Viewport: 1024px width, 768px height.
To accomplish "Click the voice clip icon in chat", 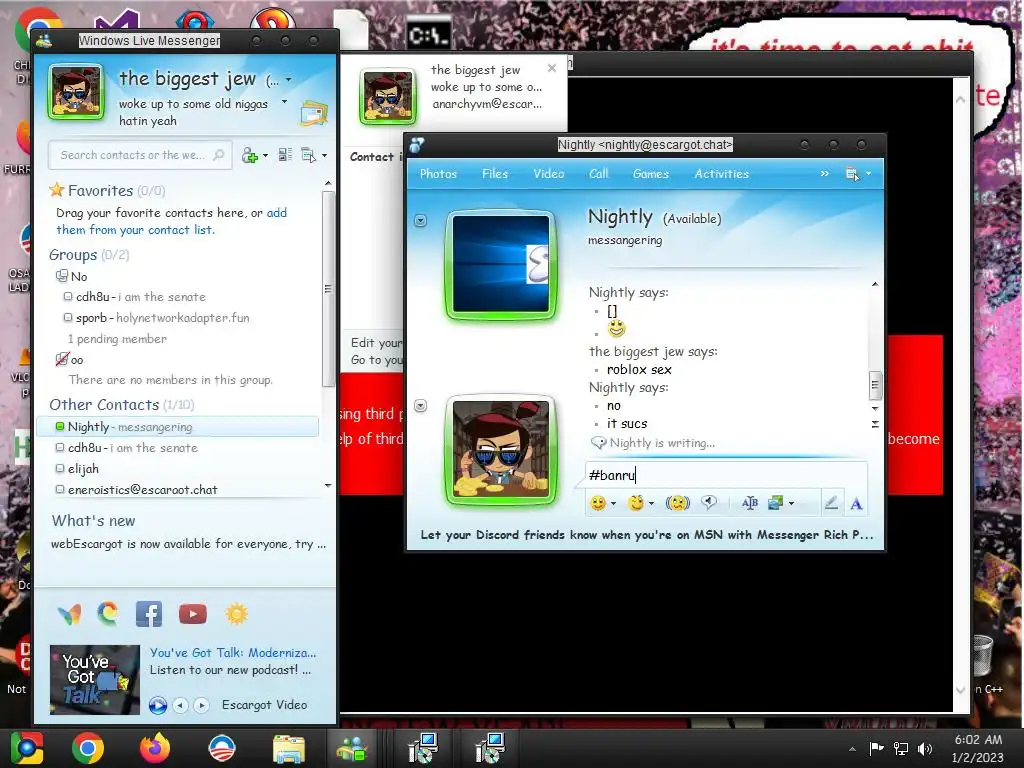I will tap(709, 502).
